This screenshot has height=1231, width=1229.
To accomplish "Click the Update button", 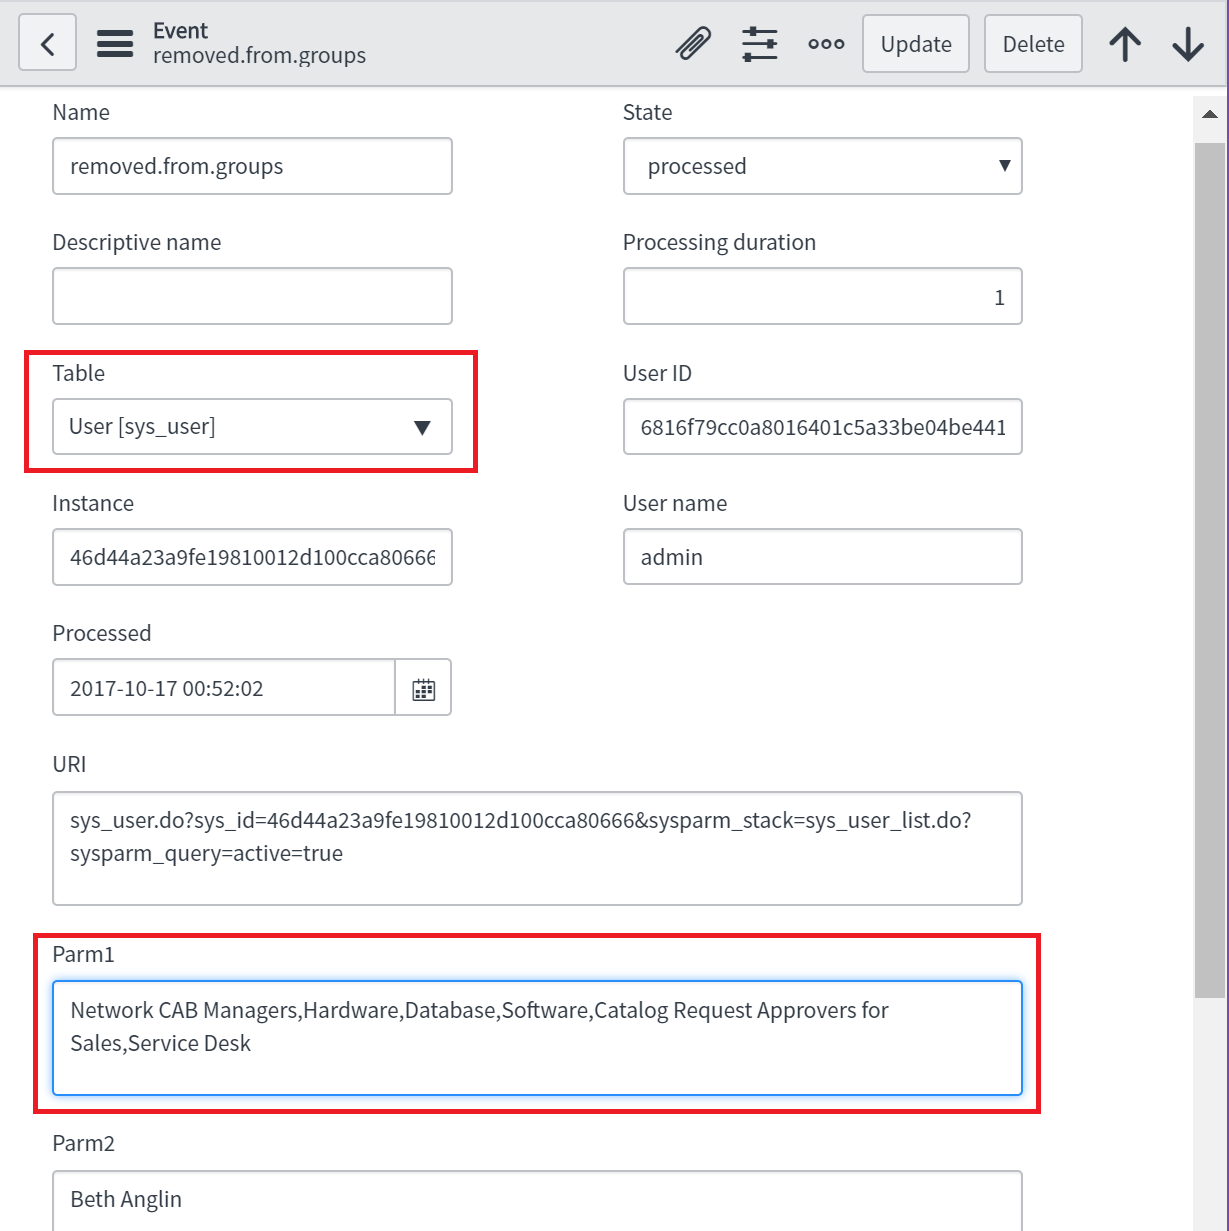I will click(x=915, y=44).
